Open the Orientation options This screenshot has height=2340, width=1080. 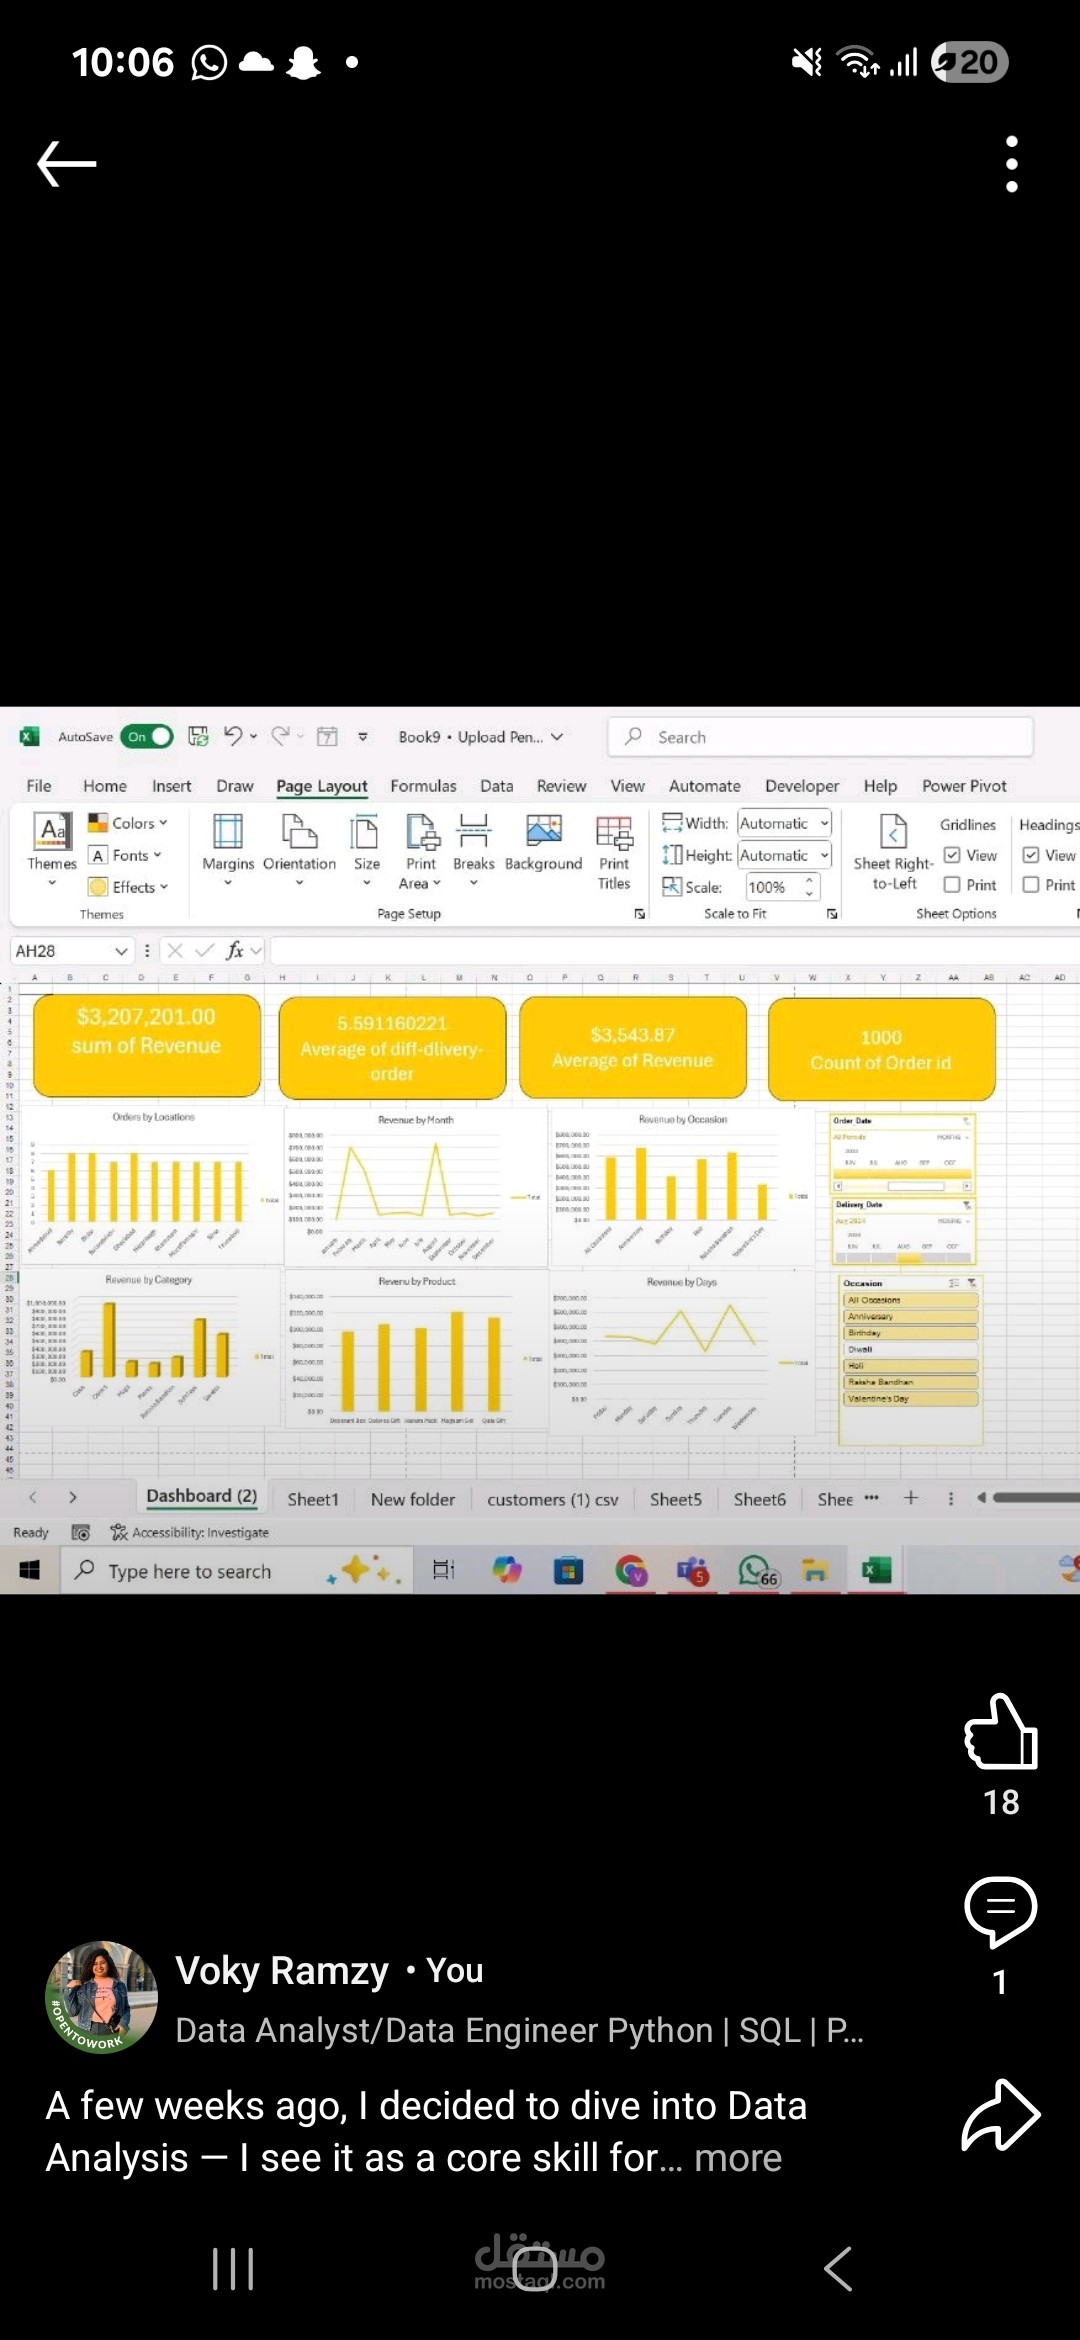[x=299, y=848]
